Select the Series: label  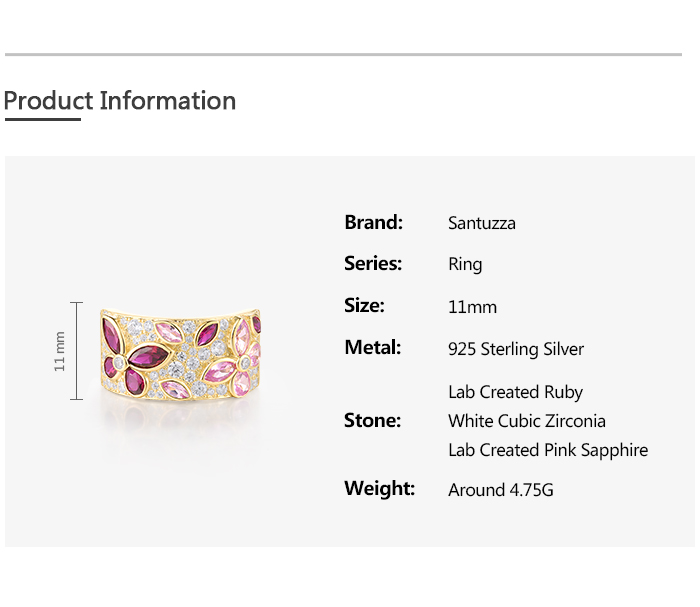click(x=373, y=263)
